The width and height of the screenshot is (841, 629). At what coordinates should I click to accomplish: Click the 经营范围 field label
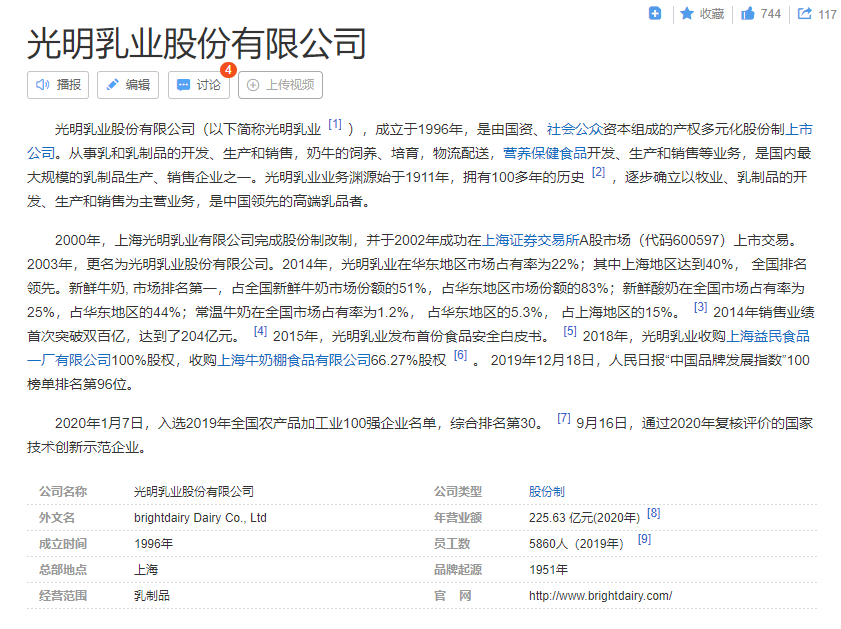click(x=63, y=596)
